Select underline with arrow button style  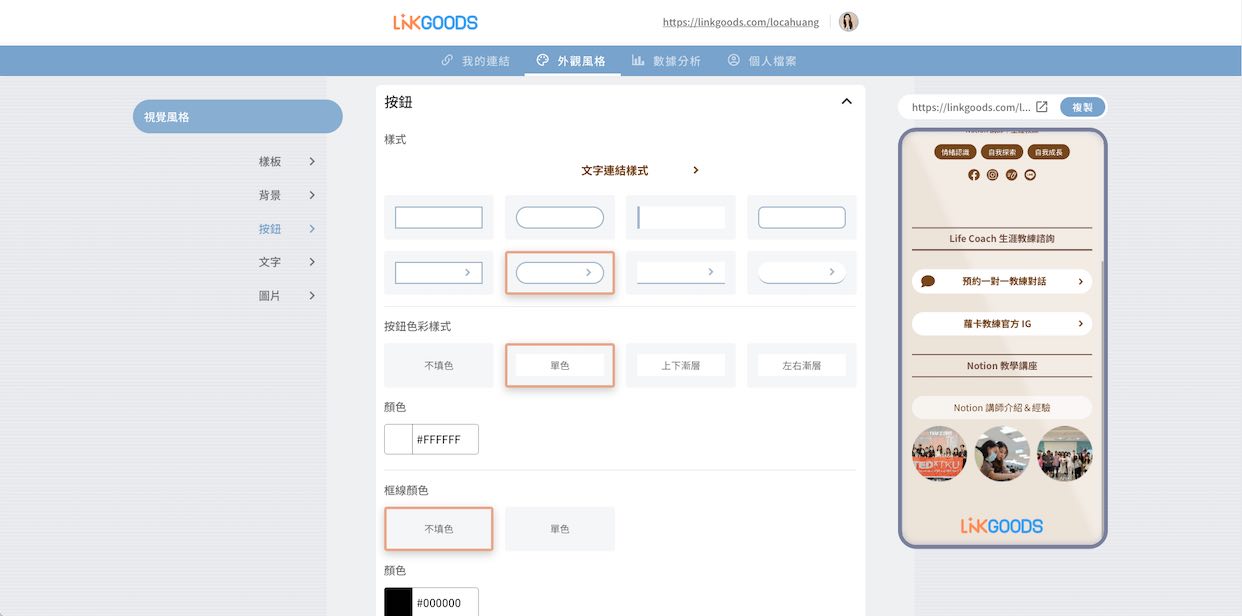point(681,272)
